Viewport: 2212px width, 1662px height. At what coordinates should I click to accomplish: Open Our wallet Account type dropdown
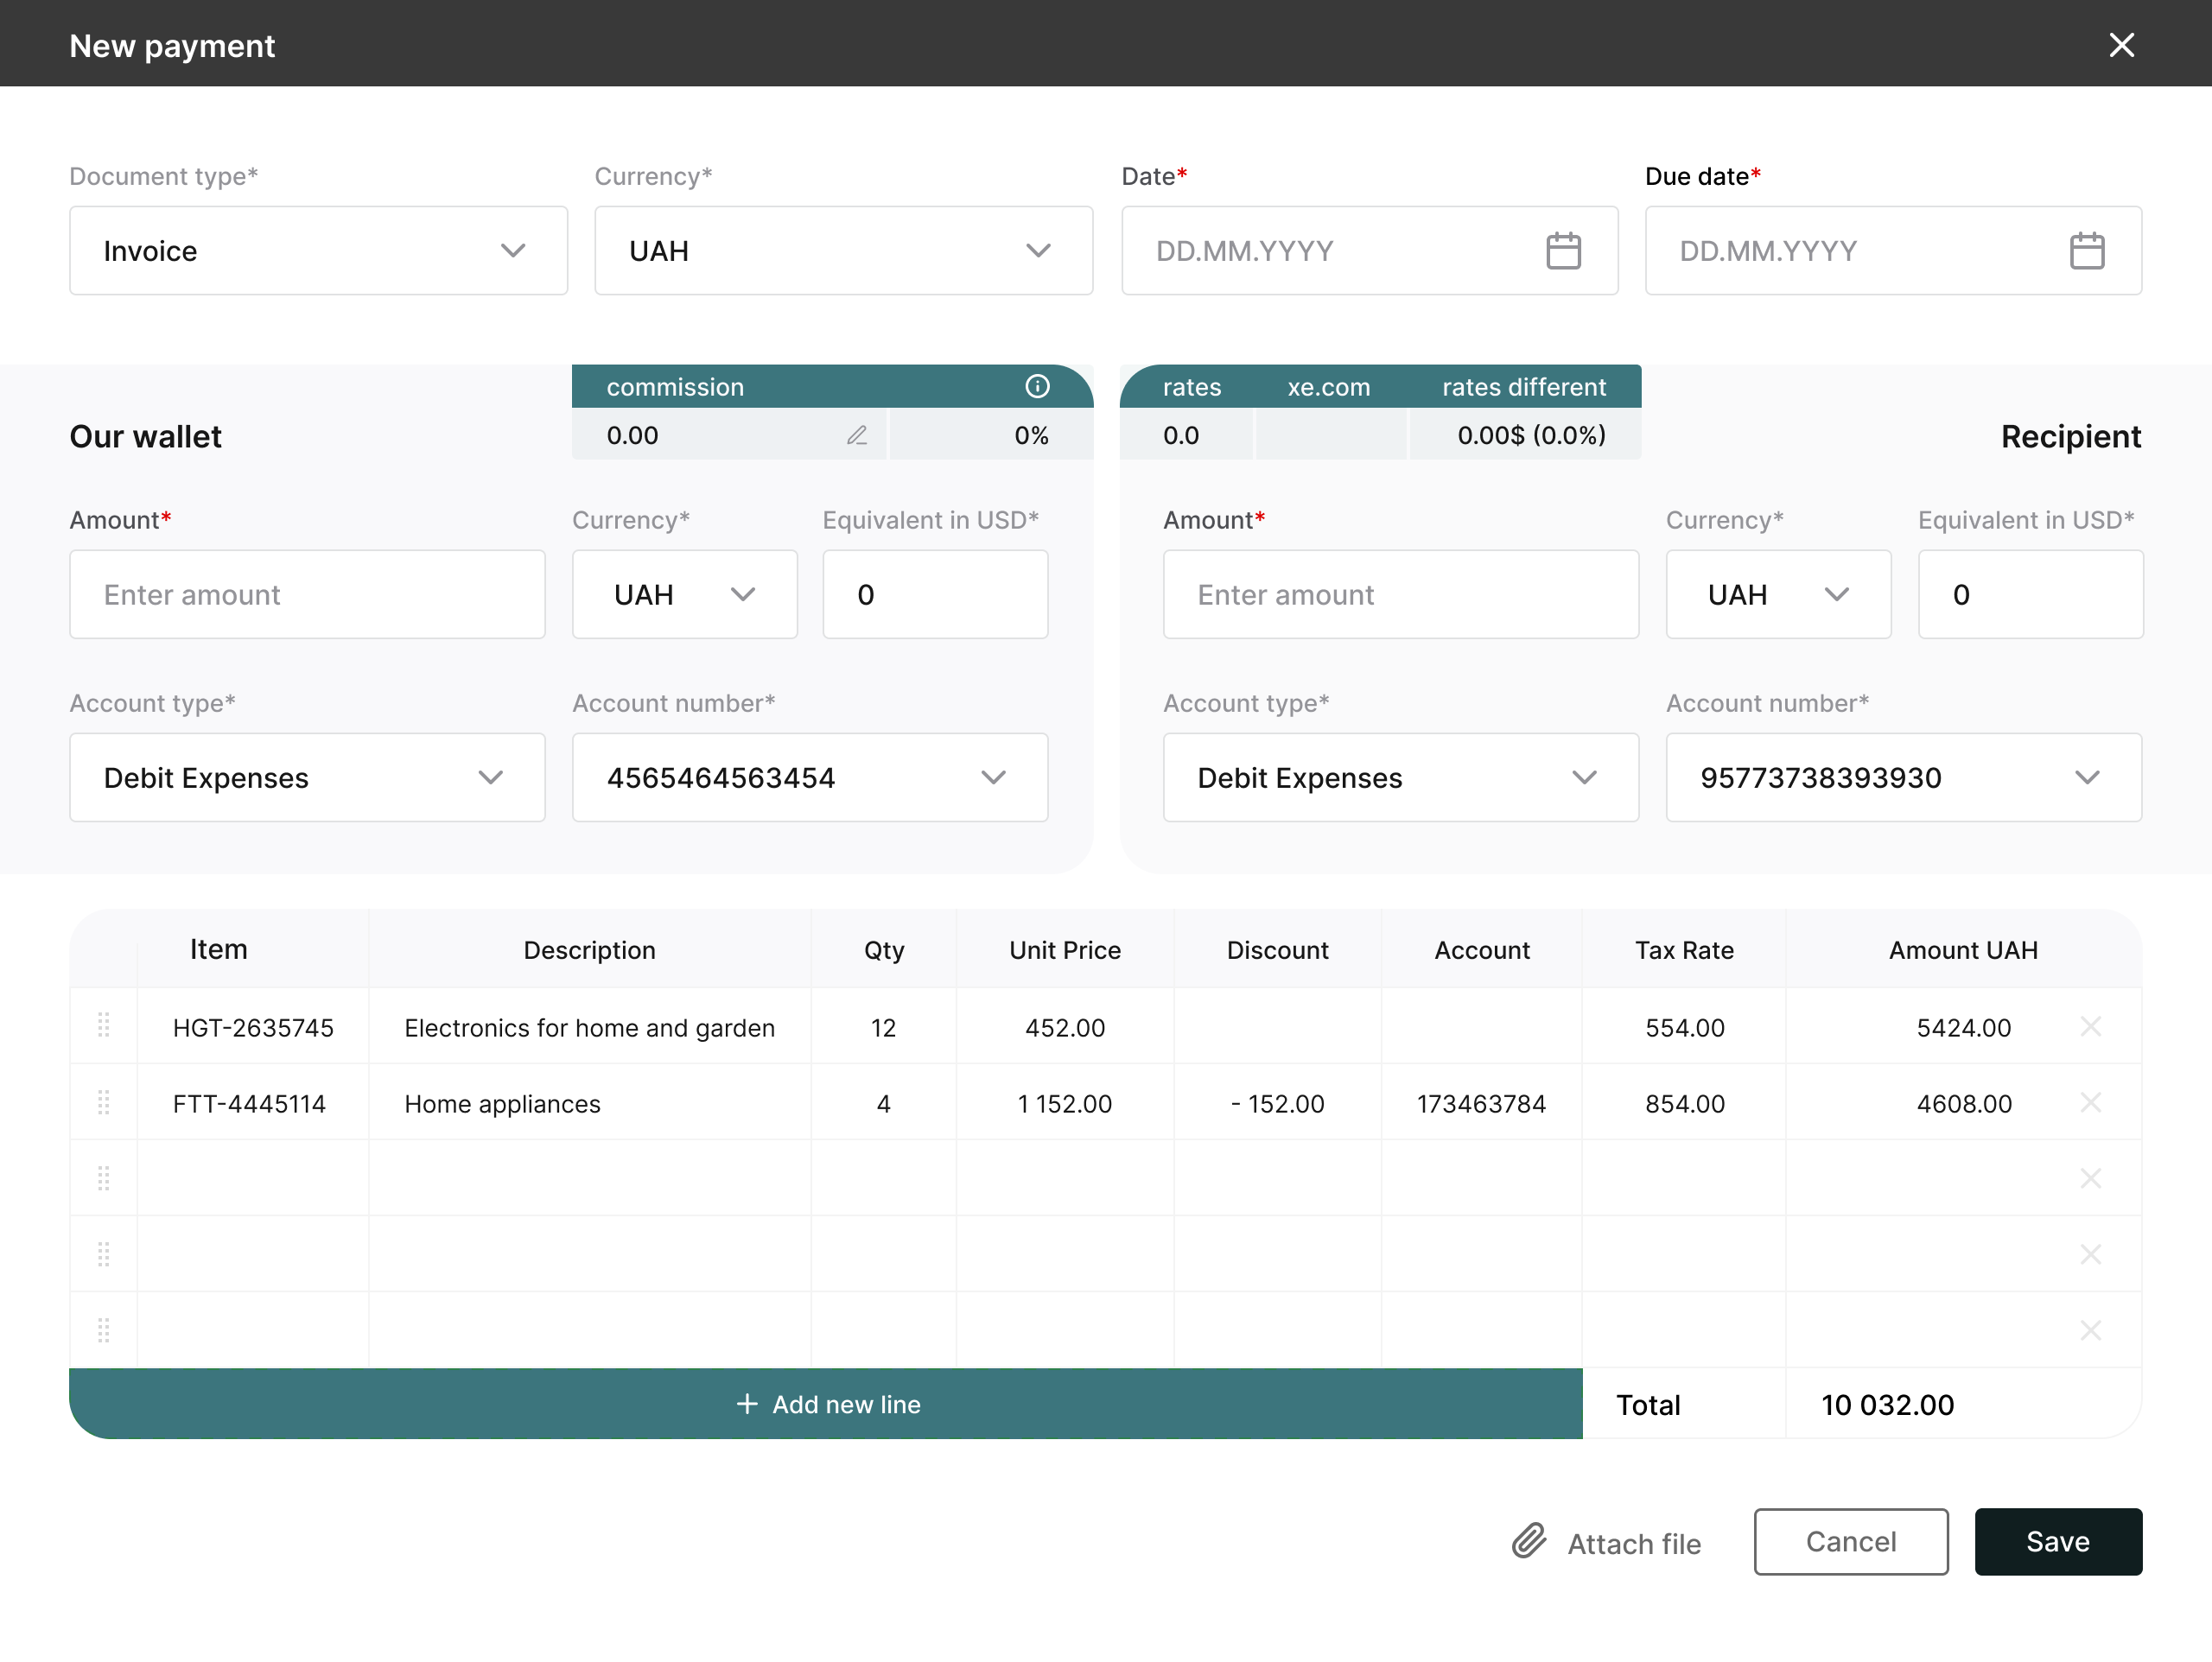click(x=307, y=777)
